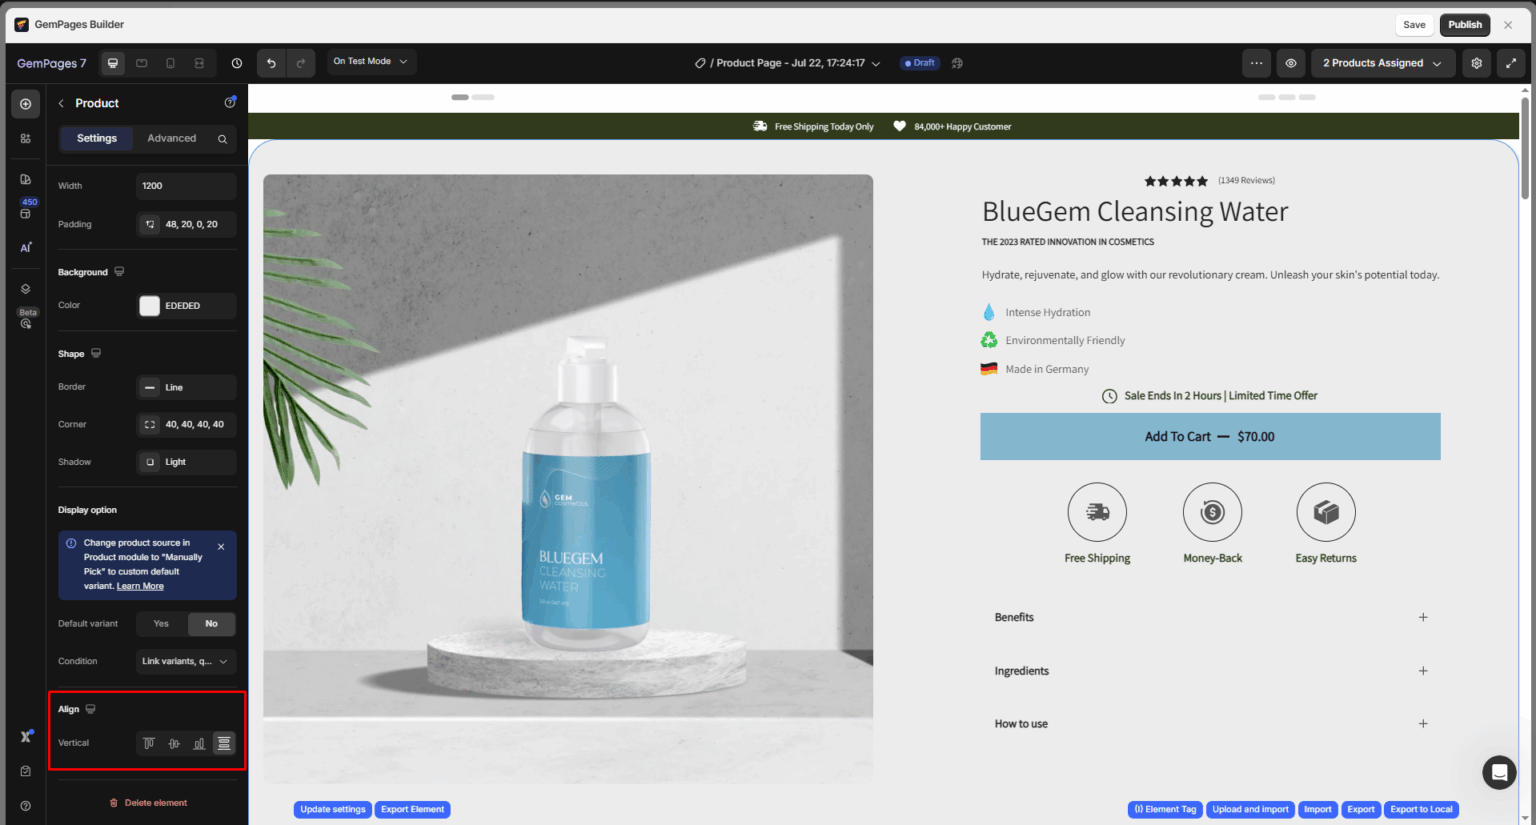The image size is (1536, 825).
Task: Search settings with the magnifier icon
Action: 222,139
